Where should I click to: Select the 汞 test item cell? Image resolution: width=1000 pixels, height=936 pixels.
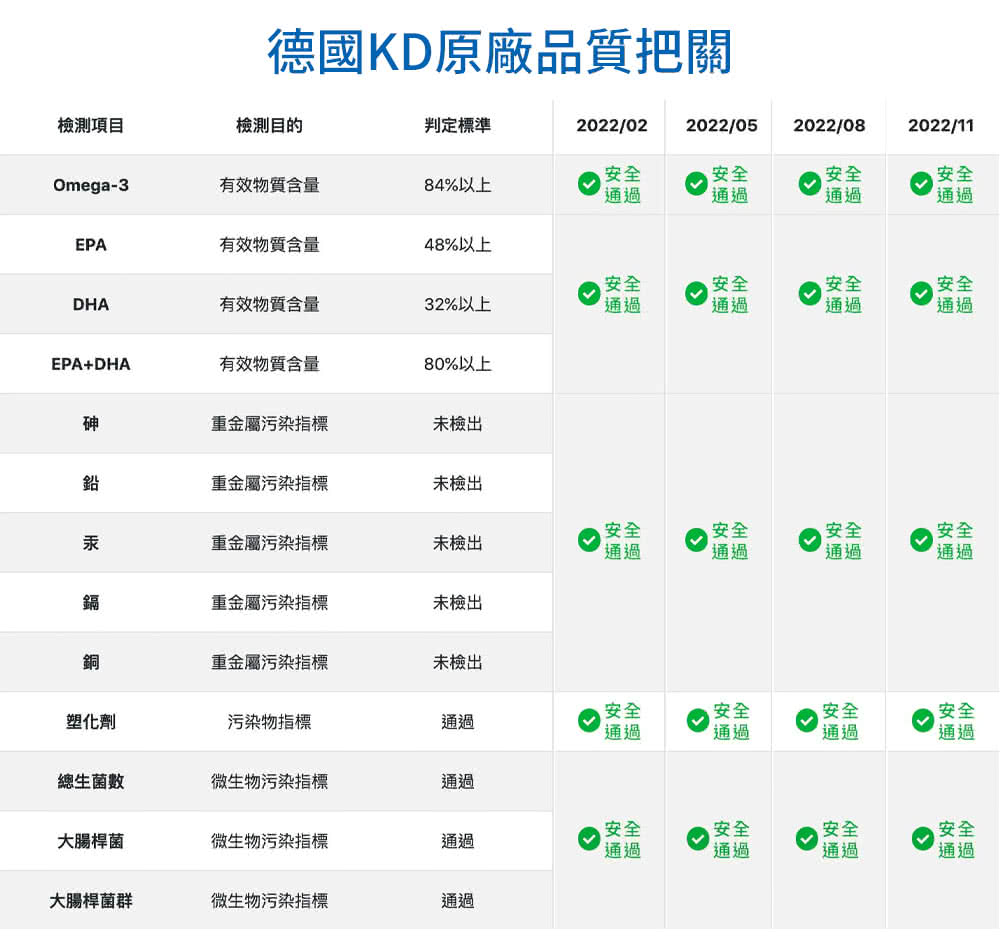click(x=91, y=543)
